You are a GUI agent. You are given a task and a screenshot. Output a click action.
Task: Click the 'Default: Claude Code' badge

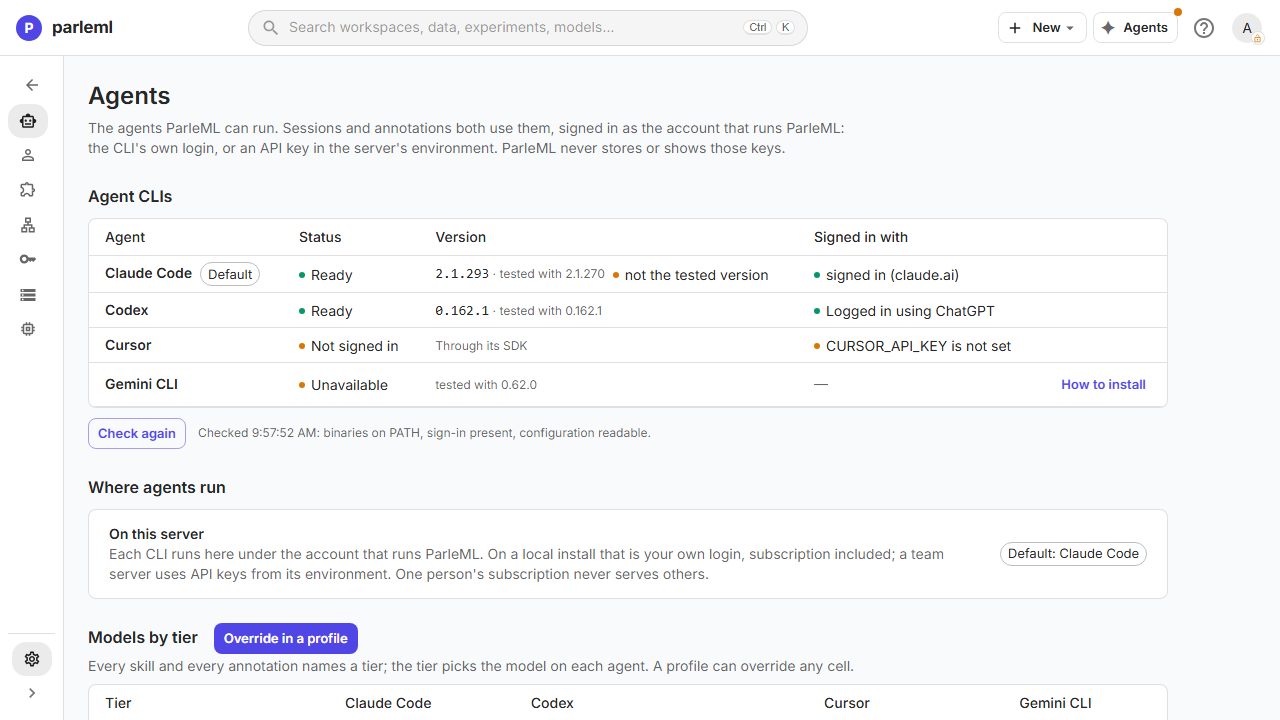[x=1073, y=554]
